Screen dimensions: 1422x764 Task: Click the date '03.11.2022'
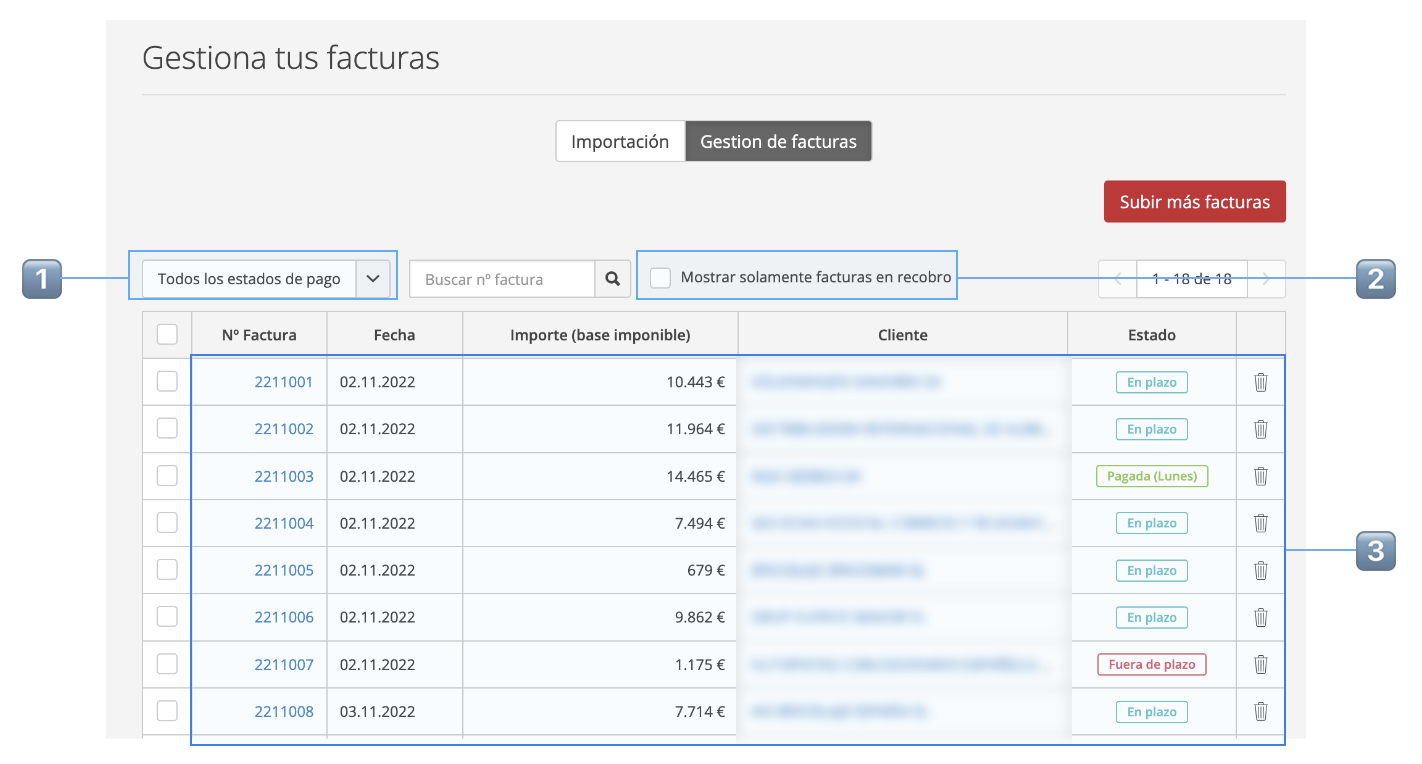(377, 711)
